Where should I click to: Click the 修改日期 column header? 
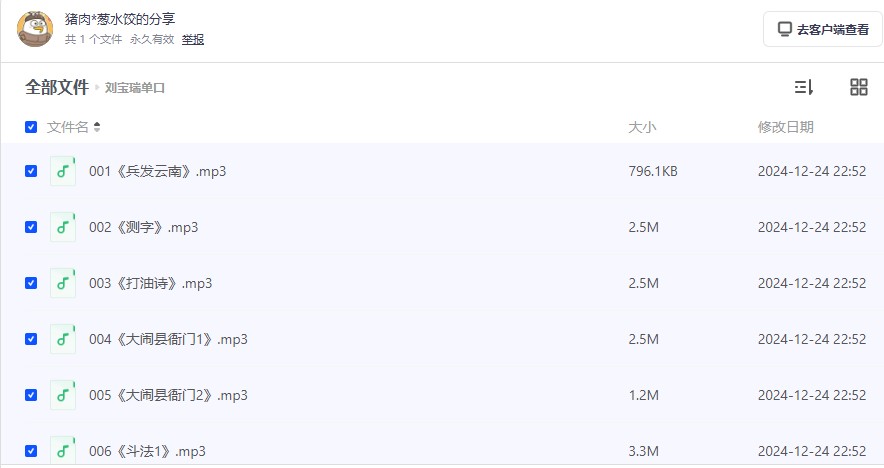[785, 127]
